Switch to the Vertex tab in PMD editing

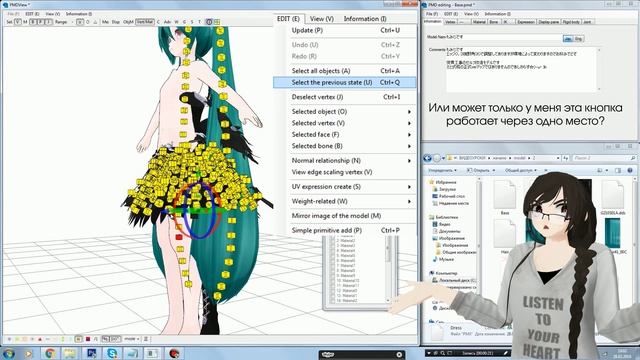click(451, 22)
